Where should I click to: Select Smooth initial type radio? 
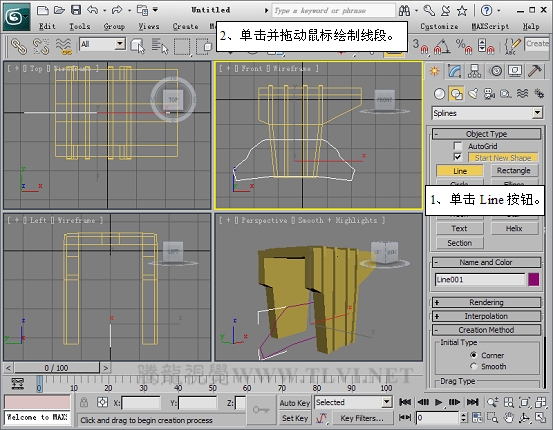(474, 367)
